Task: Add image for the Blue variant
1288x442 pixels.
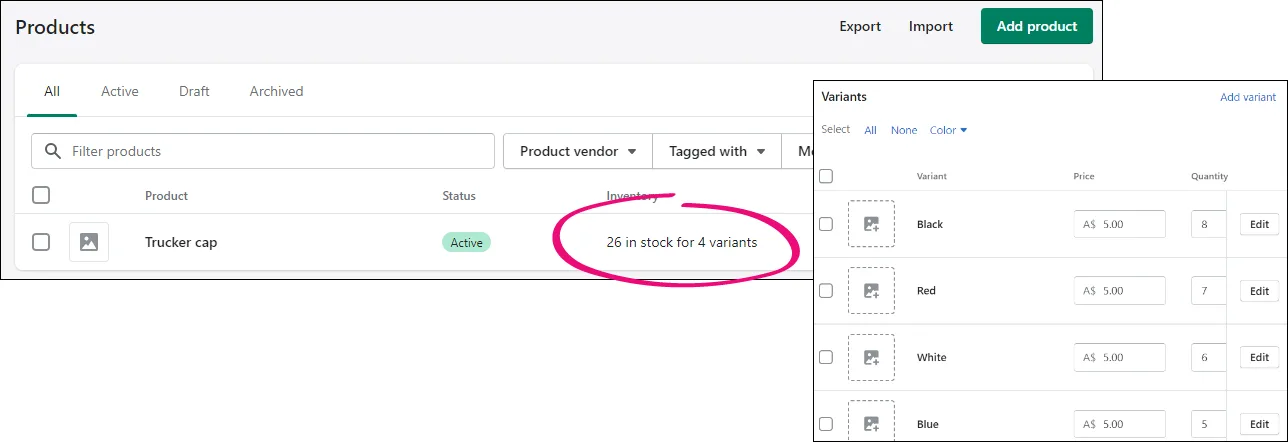Action: (x=871, y=423)
